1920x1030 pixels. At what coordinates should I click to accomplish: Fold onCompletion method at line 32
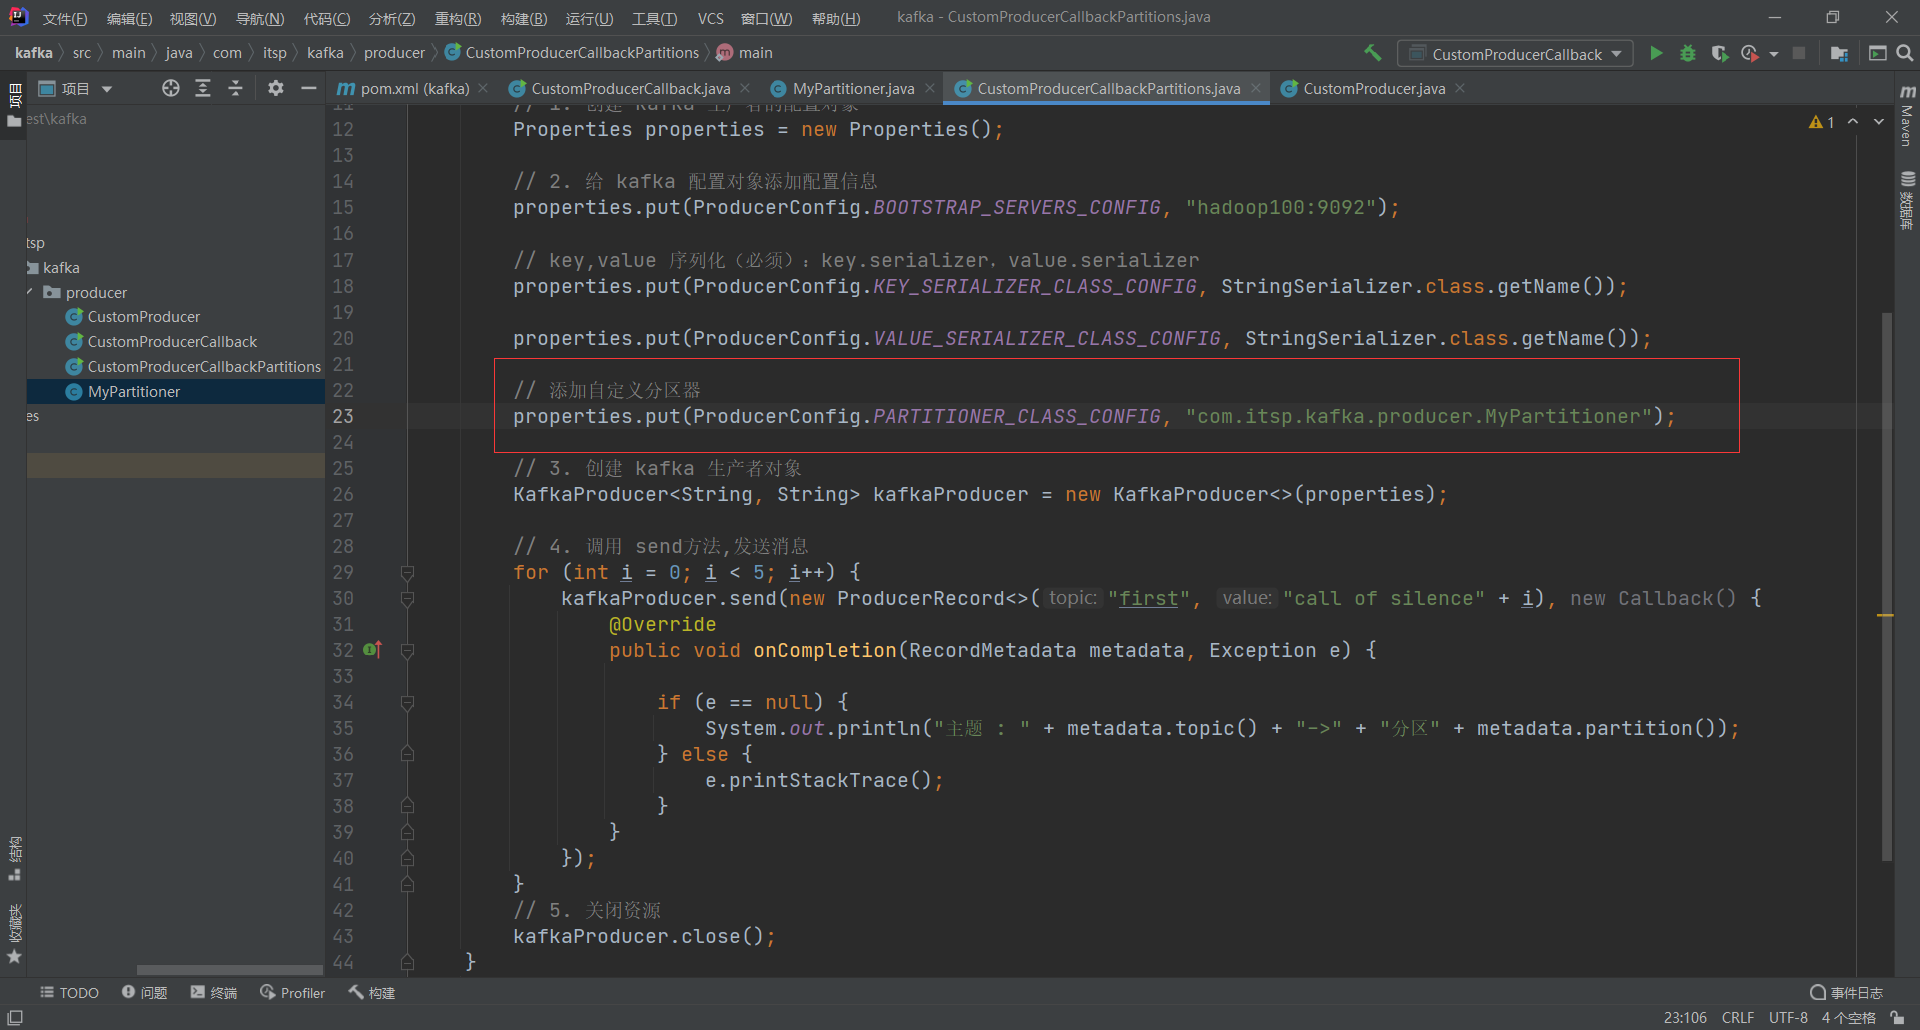click(x=407, y=650)
